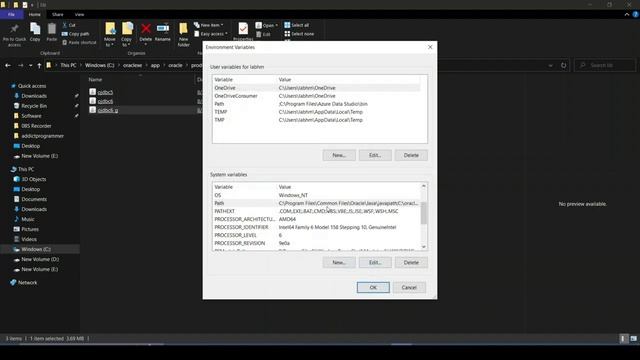The image size is (640, 360).
Task: Confirm dialog with OK button
Action: [373, 287]
